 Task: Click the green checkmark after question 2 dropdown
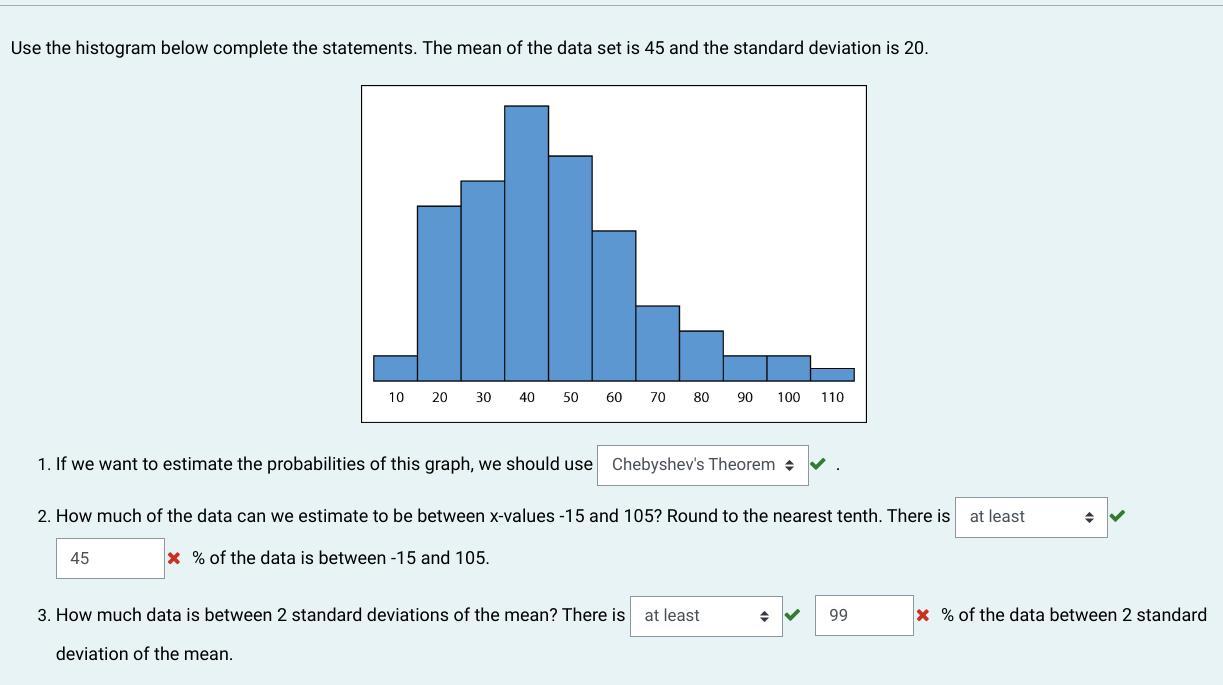click(x=1117, y=516)
